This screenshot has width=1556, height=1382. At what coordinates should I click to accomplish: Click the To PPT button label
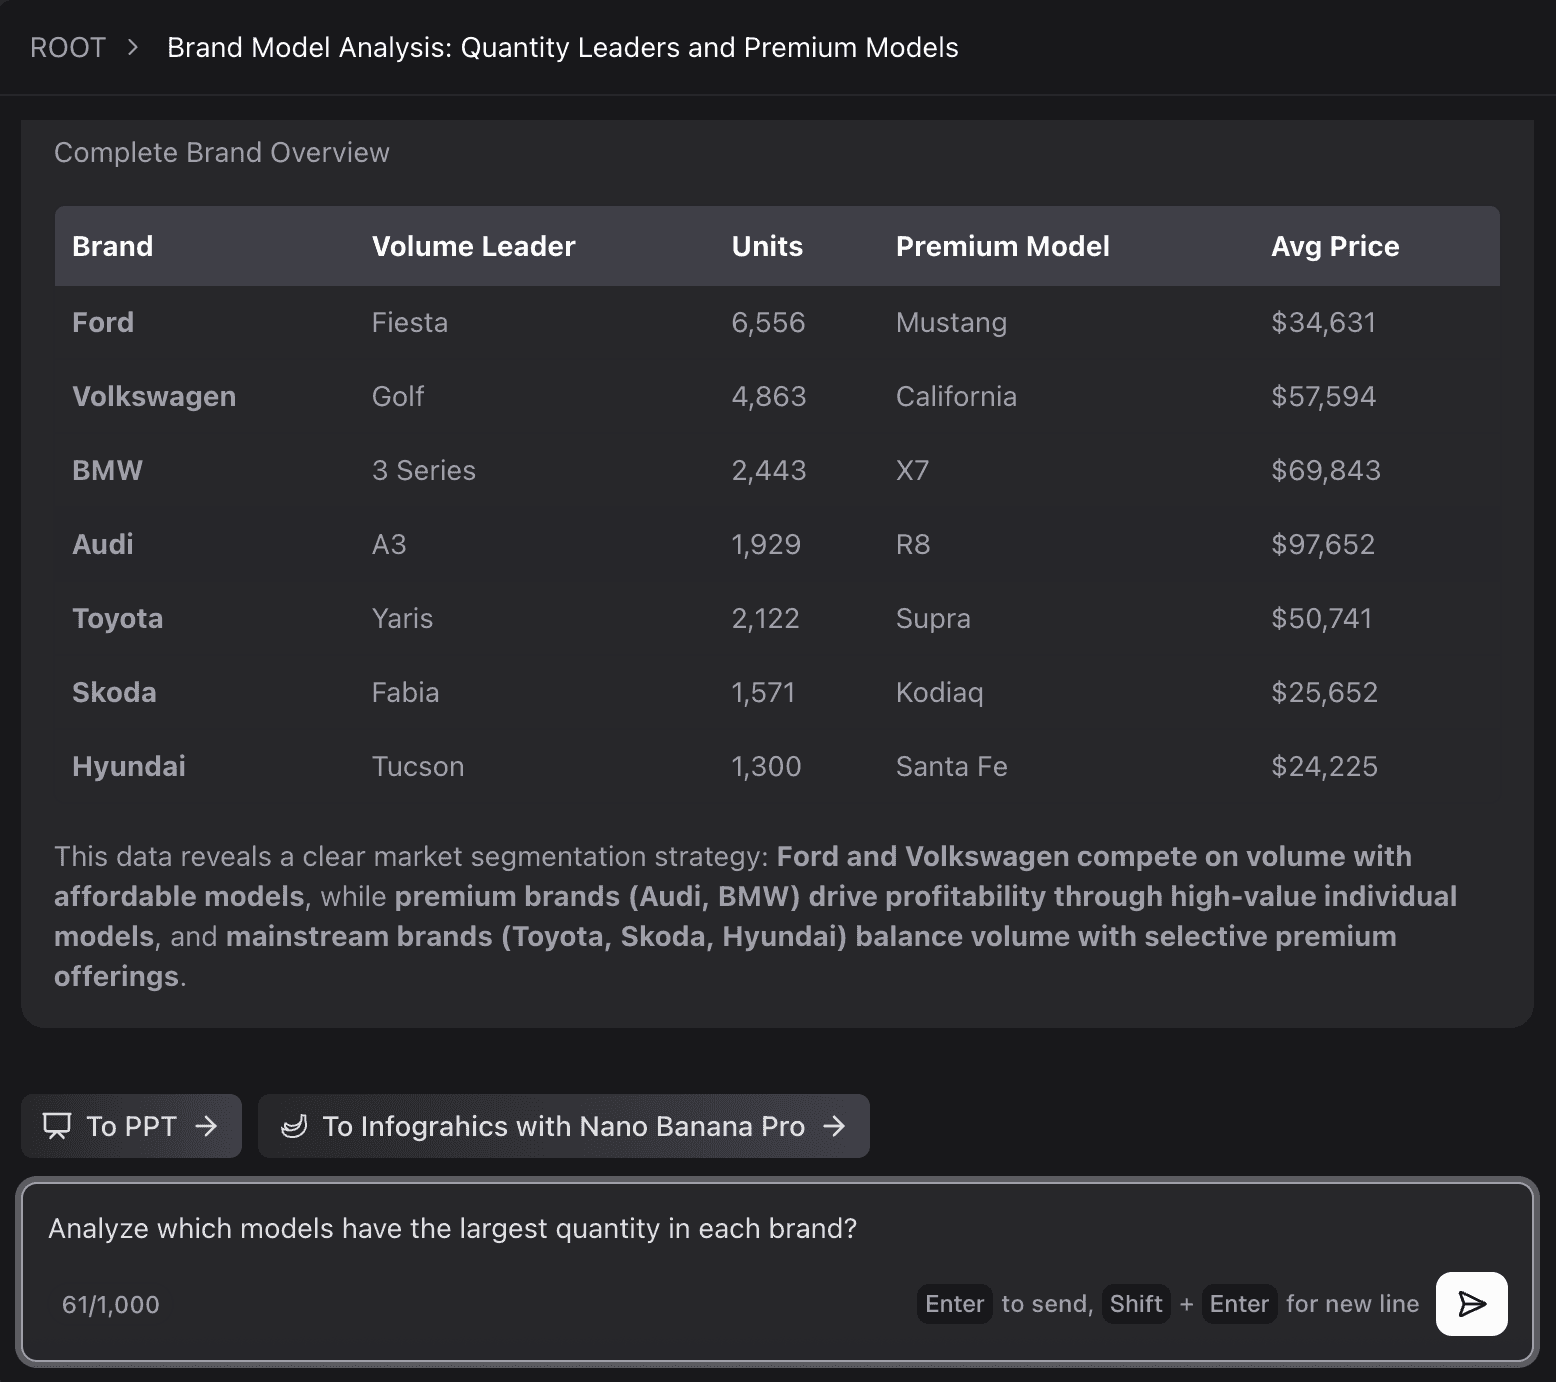pyautogui.click(x=131, y=1126)
